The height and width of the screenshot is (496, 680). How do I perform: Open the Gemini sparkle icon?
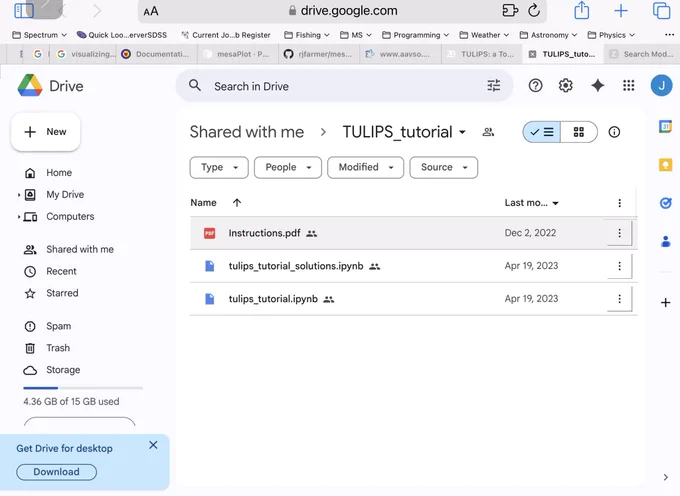(x=598, y=85)
